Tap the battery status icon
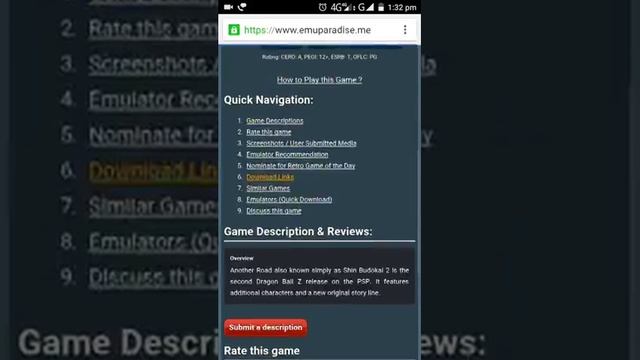The height and width of the screenshot is (360, 640). click(381, 7)
